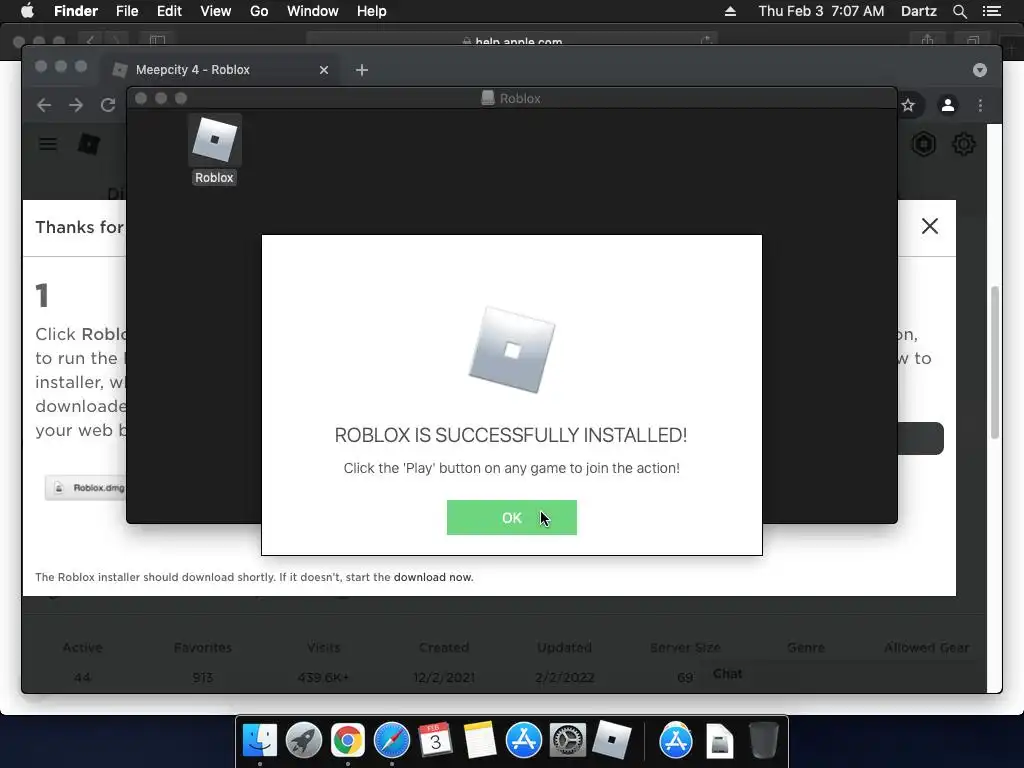Close the Meepcity 4 - Roblox tab

click(324, 70)
